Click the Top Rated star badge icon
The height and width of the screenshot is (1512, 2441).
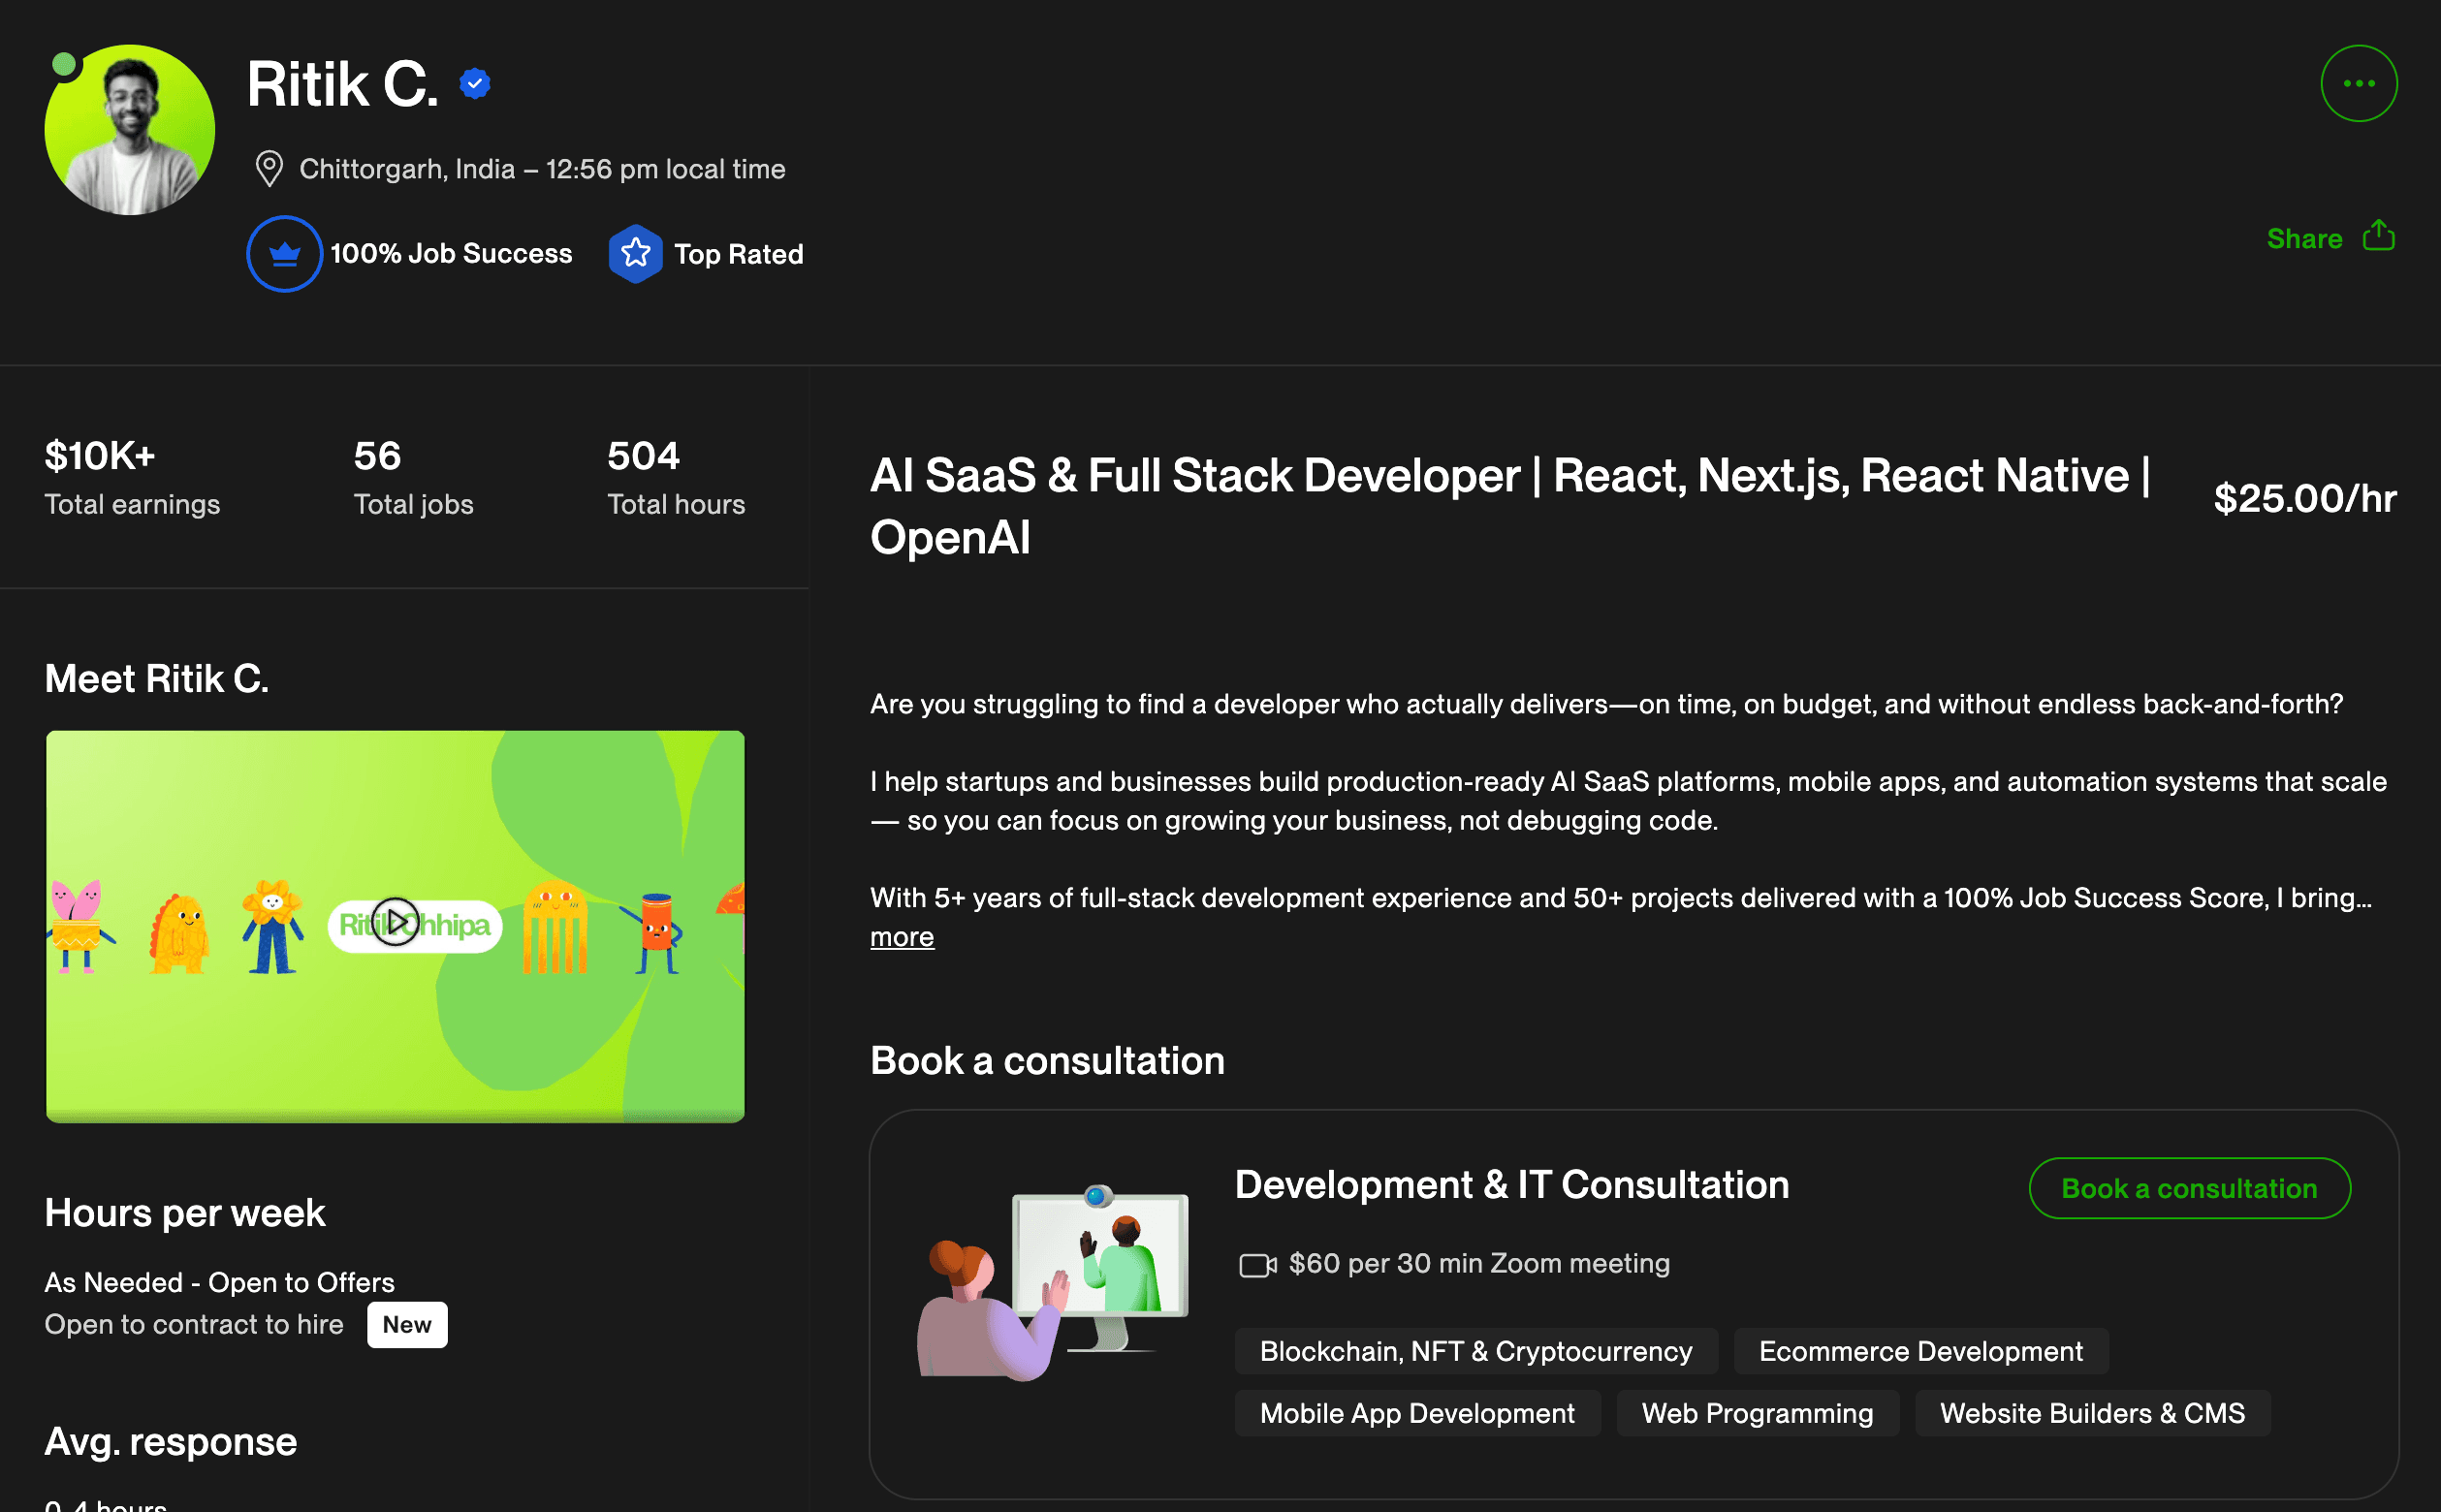tap(635, 254)
